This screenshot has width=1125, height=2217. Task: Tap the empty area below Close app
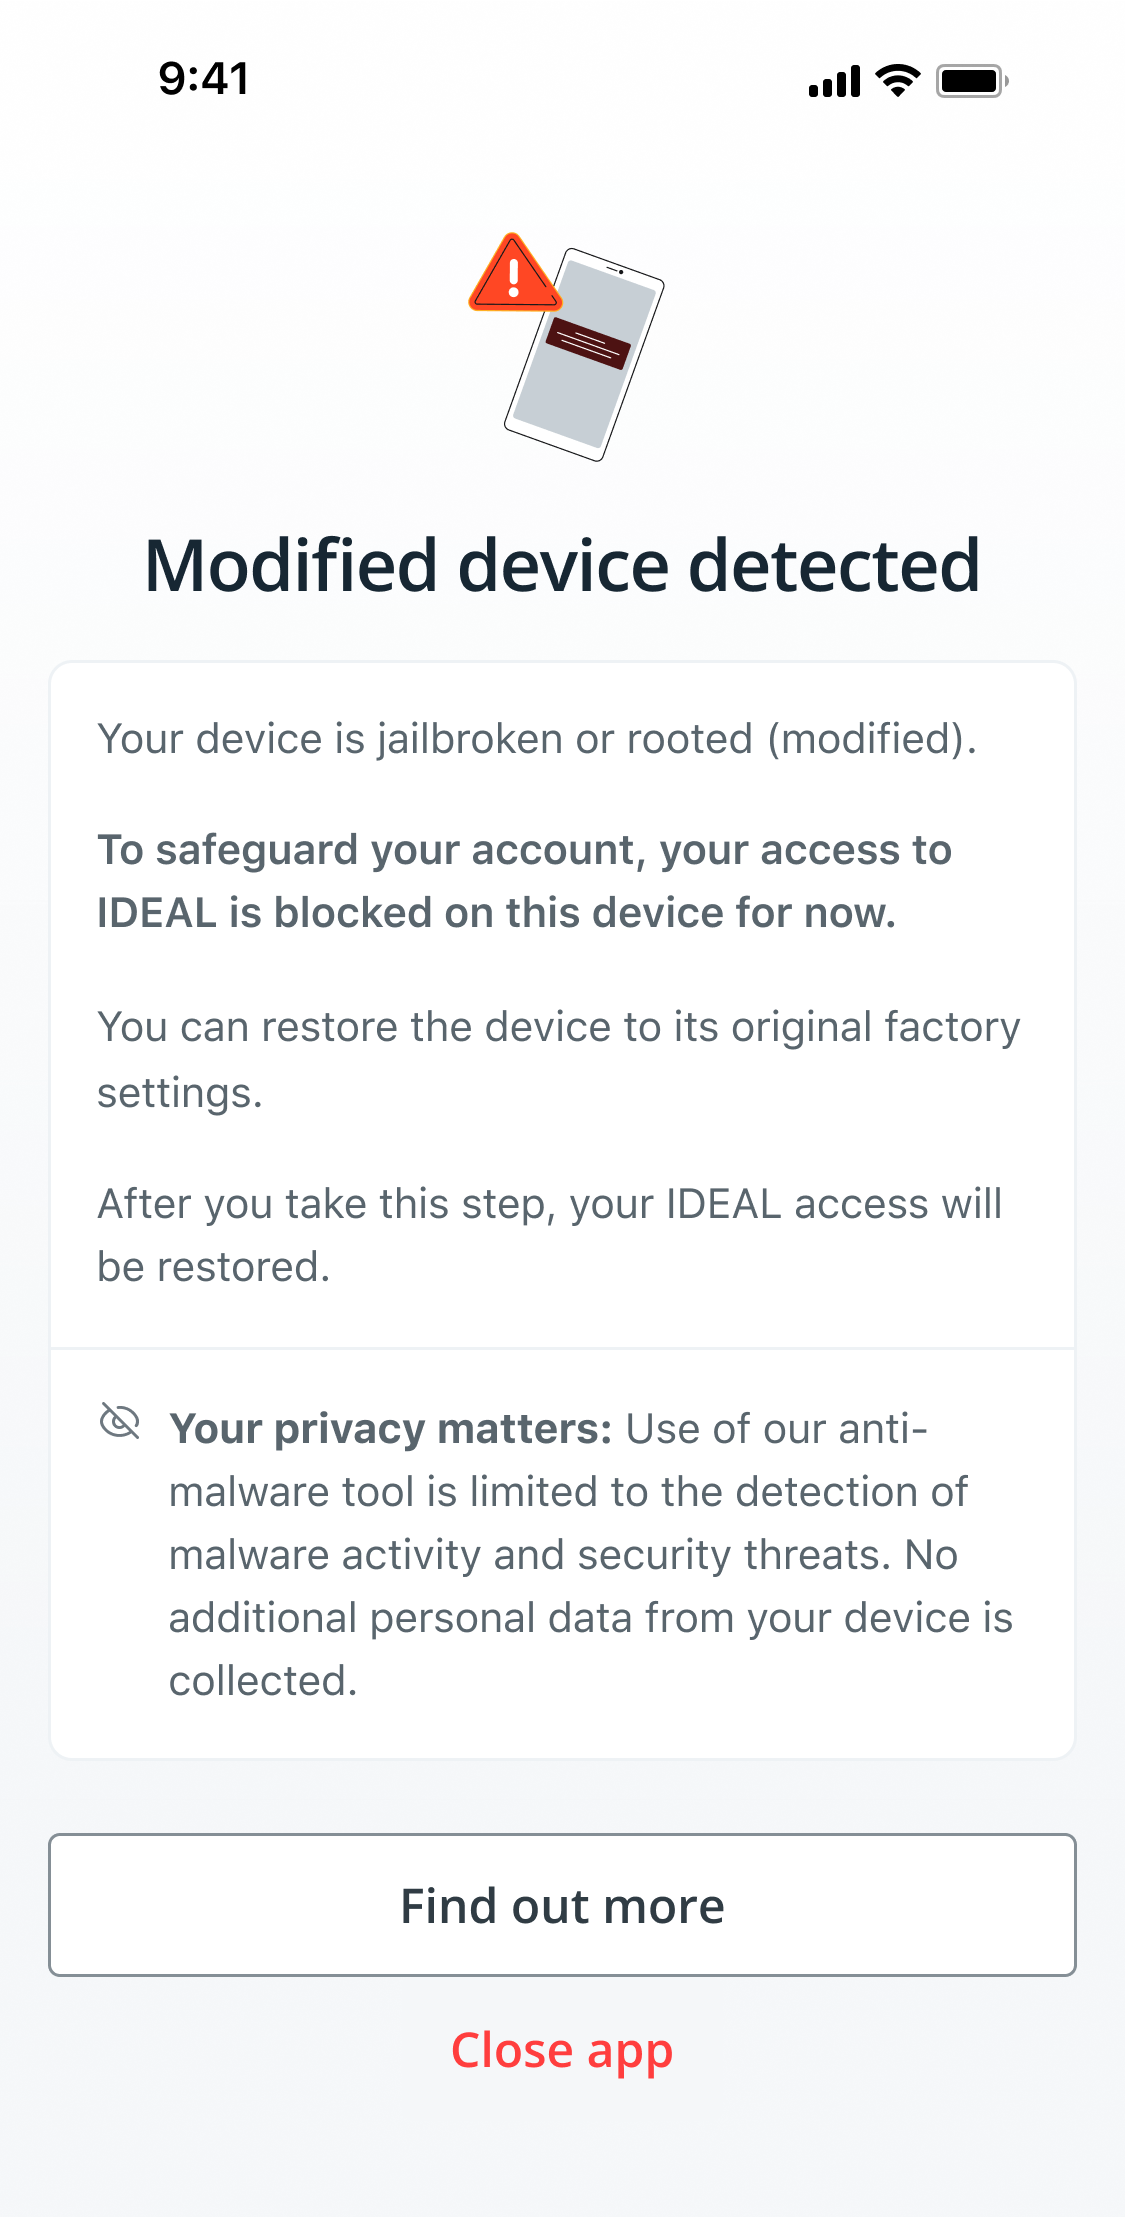coord(562,2150)
